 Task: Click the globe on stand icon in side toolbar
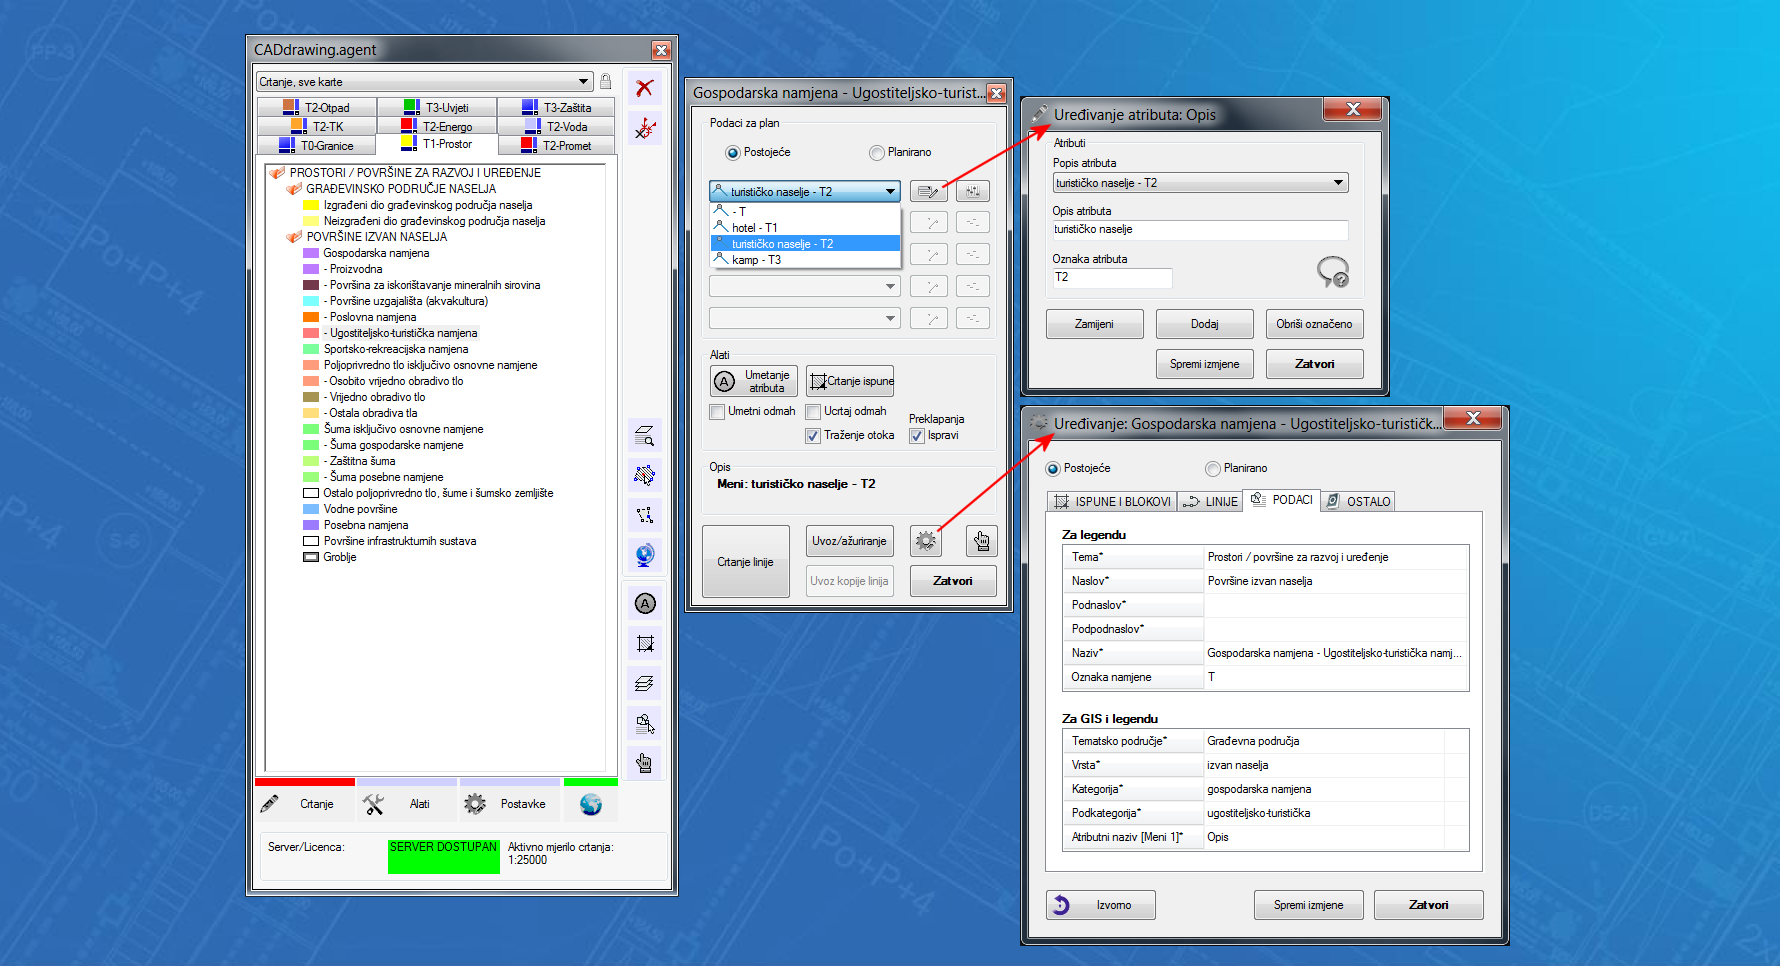pos(645,555)
